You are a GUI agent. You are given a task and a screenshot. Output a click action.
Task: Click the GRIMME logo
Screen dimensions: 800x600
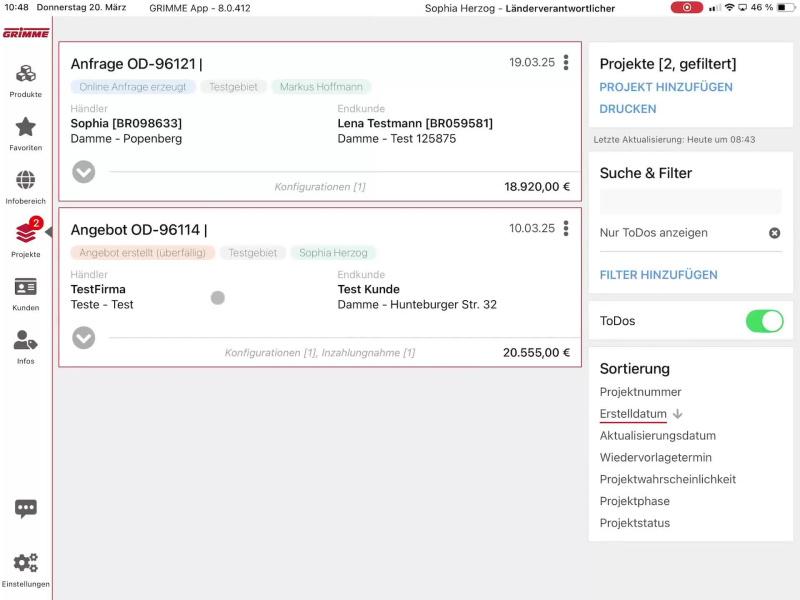[x=26, y=33]
